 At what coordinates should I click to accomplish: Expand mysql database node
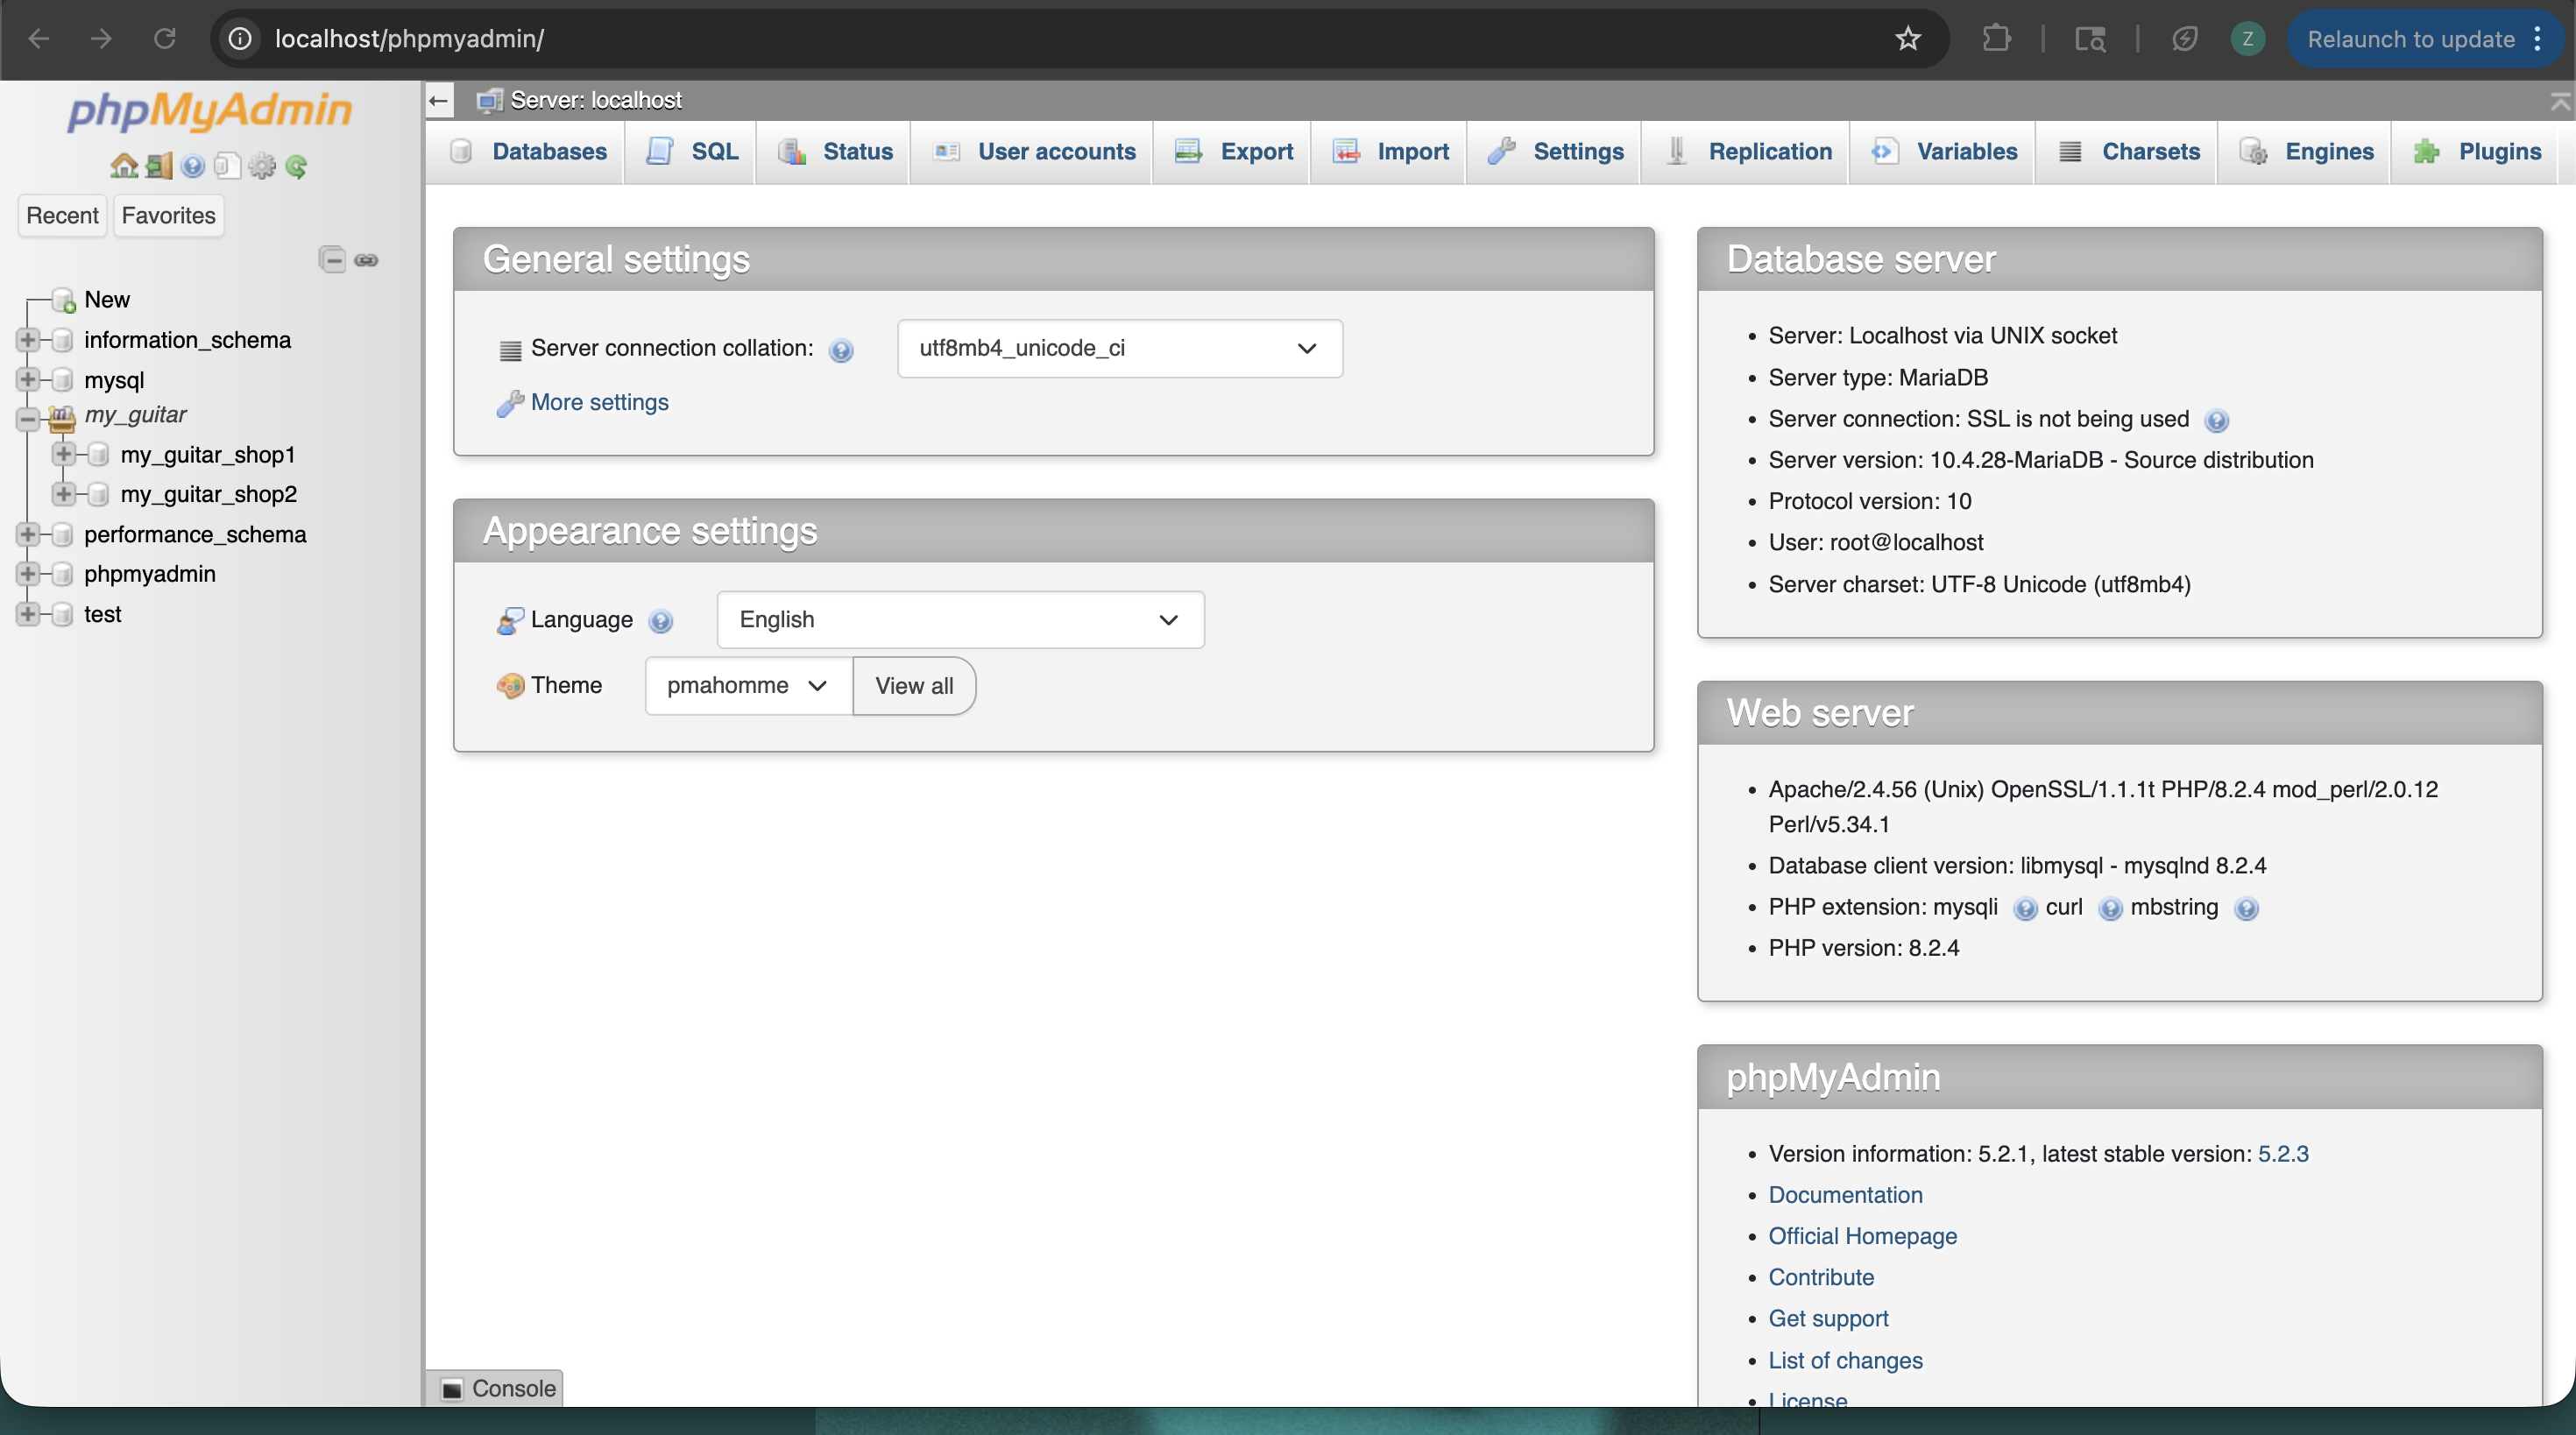pos(28,380)
